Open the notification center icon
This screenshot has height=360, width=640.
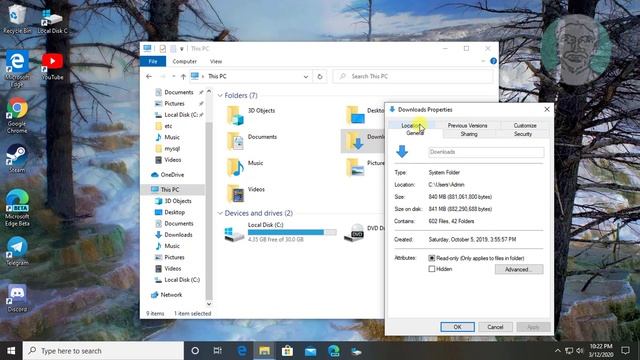(x=625, y=351)
